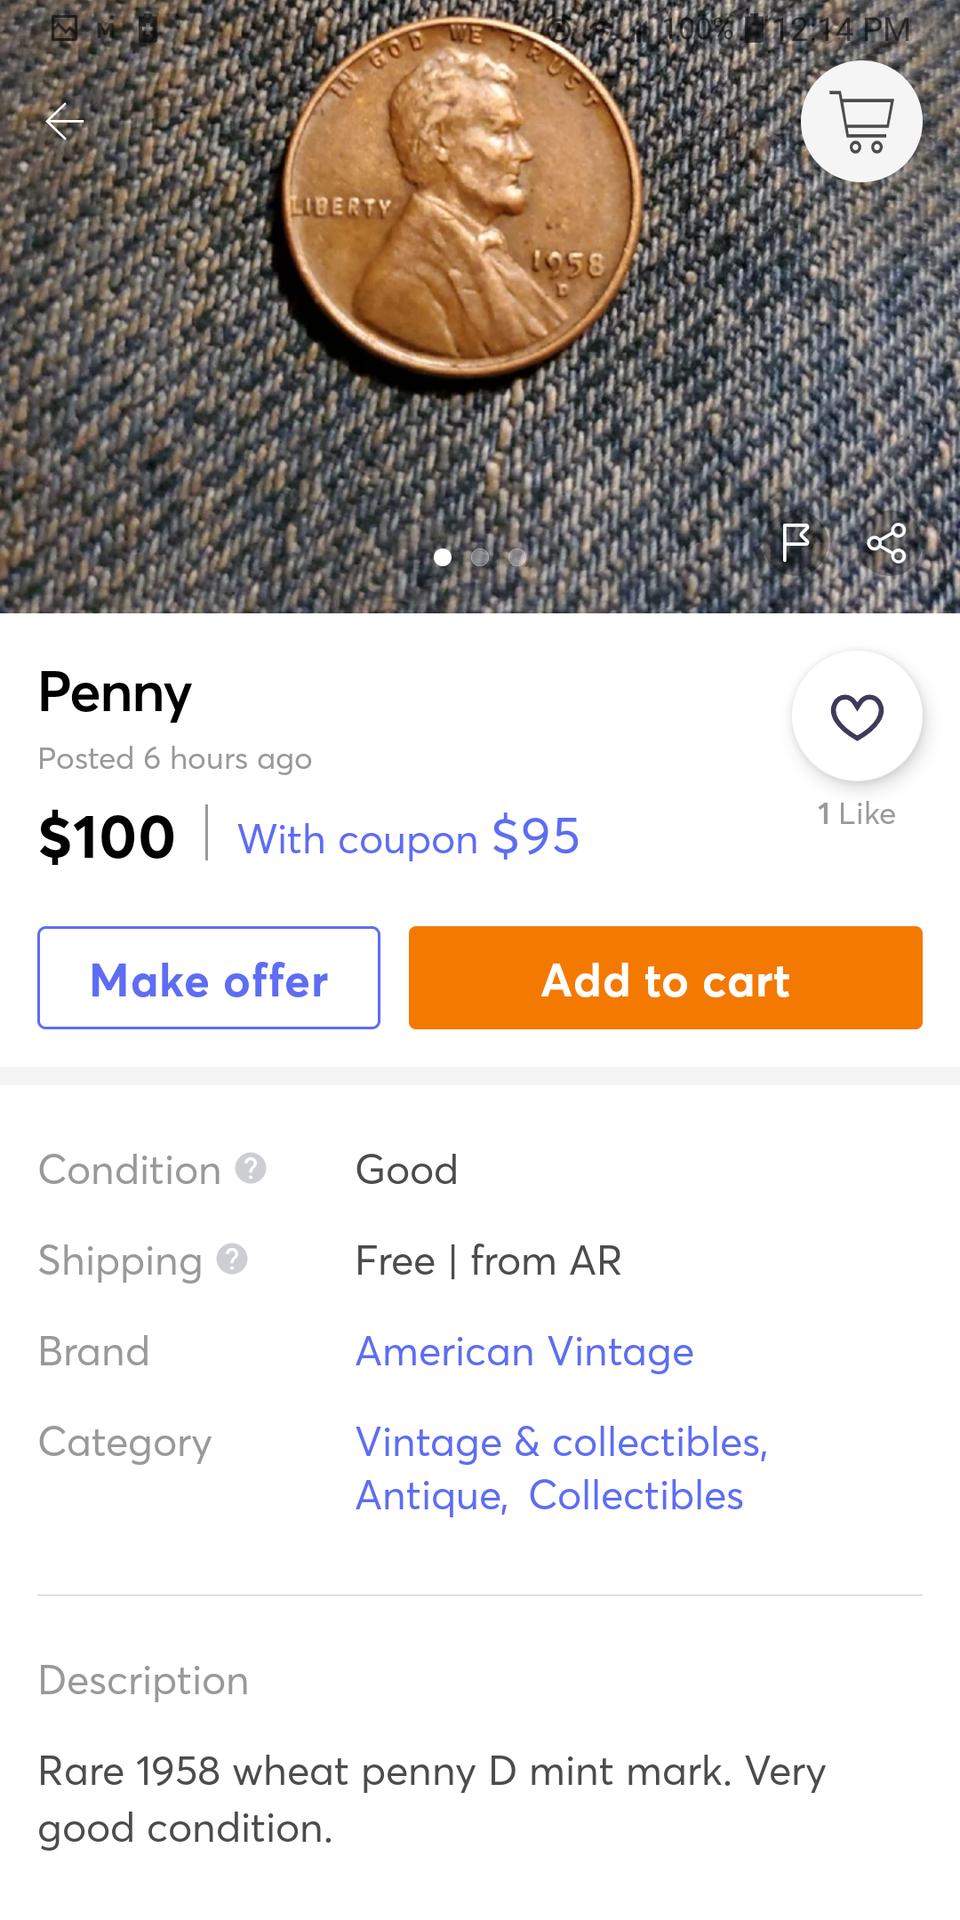Jump to third photo dot
The image size is (960, 1920).
[517, 557]
